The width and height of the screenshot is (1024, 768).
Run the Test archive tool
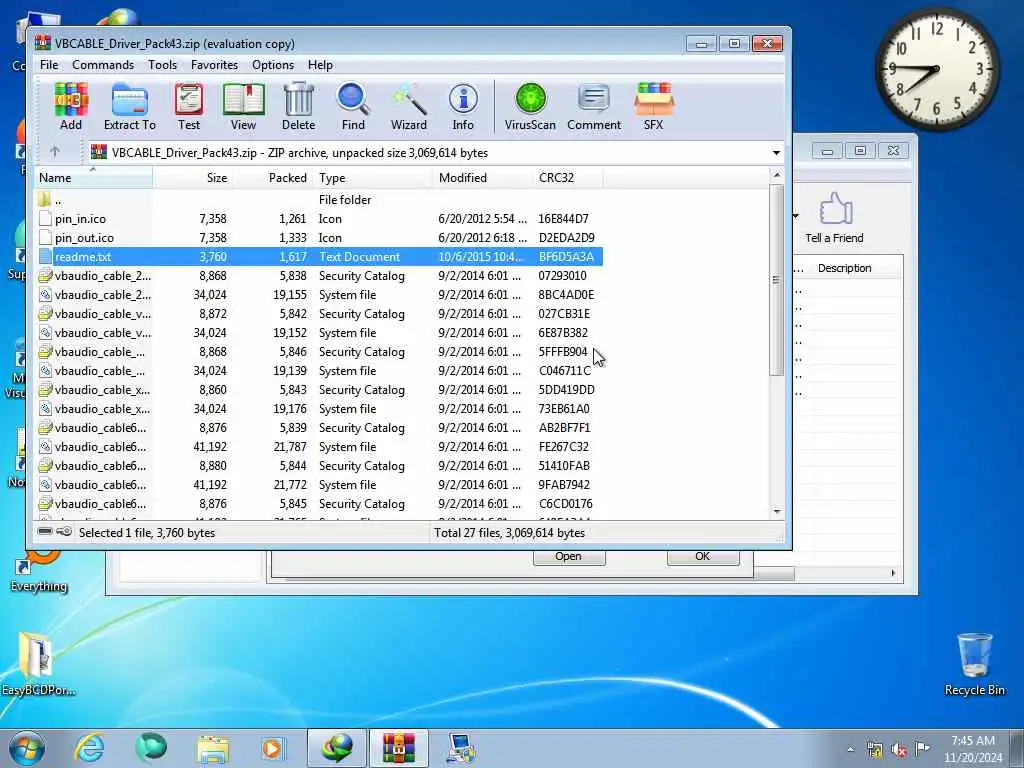click(x=189, y=106)
